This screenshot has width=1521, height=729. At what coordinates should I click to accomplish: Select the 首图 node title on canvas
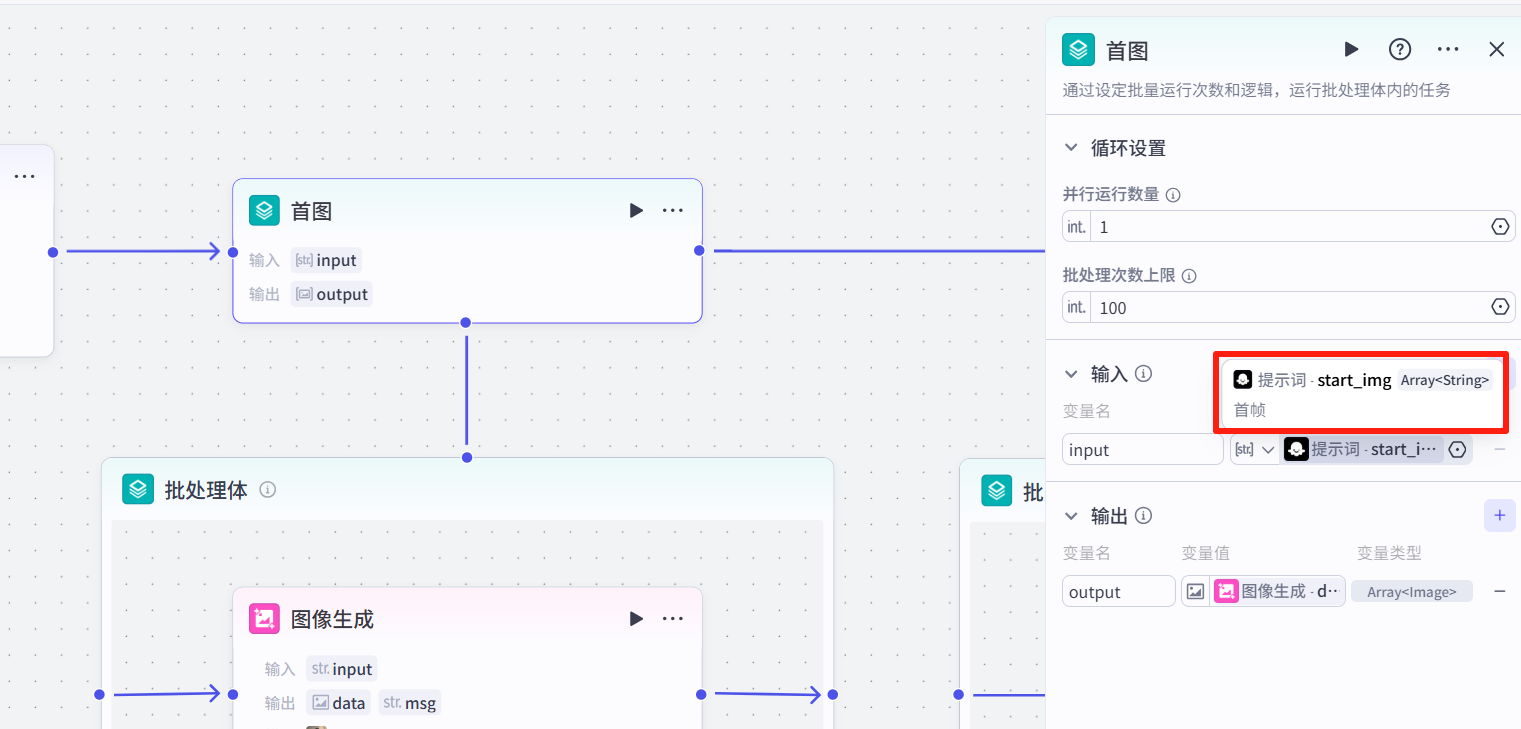pyautogui.click(x=311, y=211)
